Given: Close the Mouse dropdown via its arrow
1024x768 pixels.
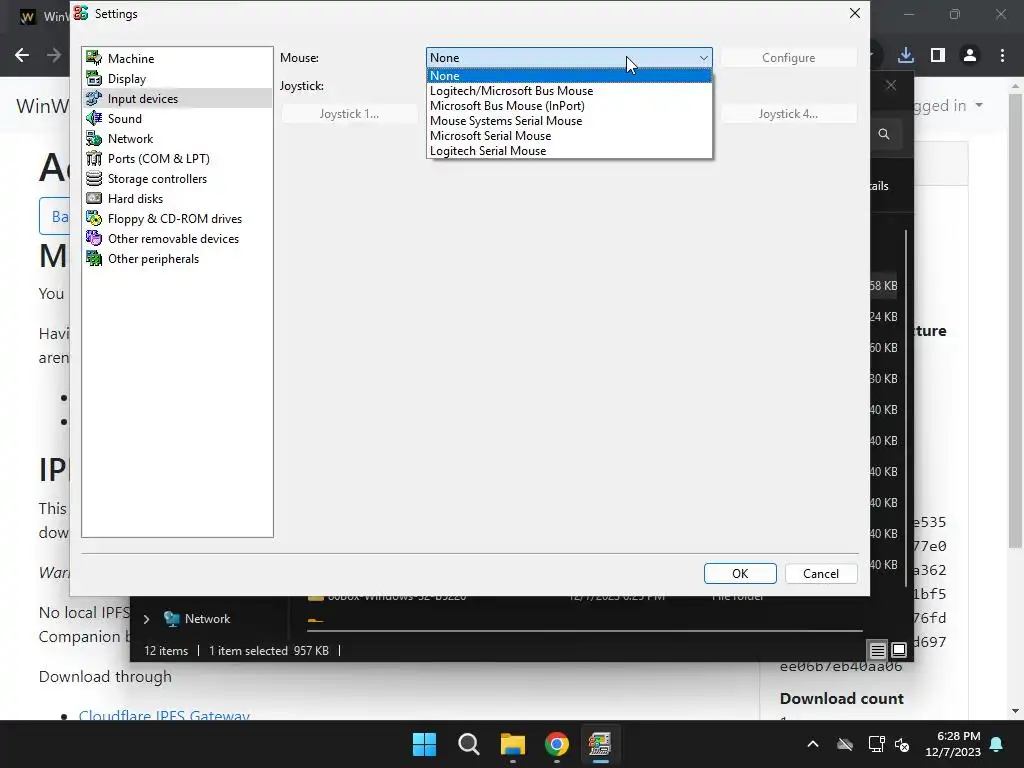Looking at the screenshot, I should (x=703, y=57).
